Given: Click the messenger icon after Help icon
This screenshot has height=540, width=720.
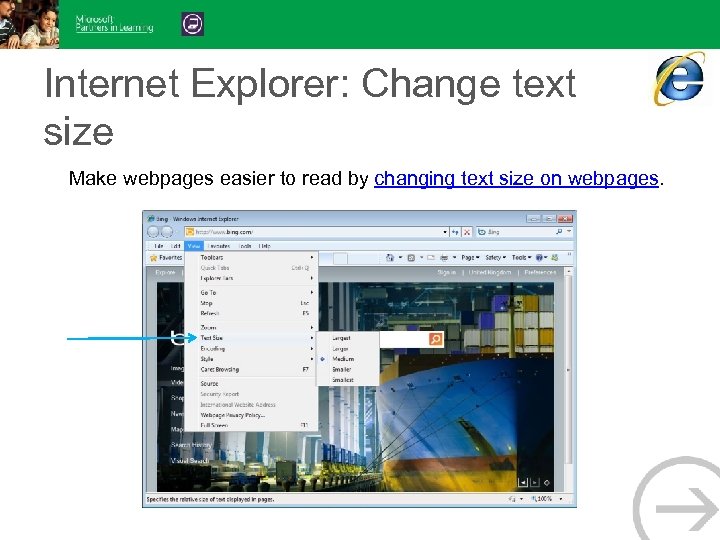Looking at the screenshot, I should 554,258.
